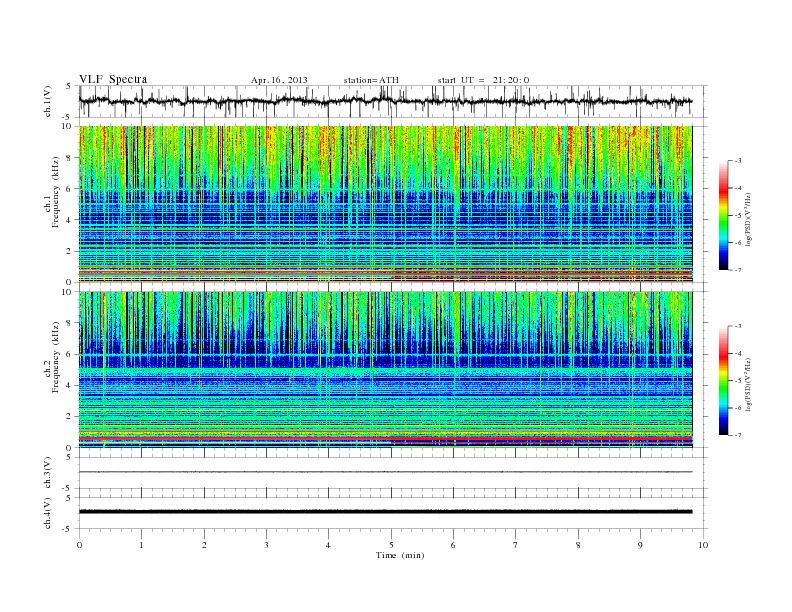This screenshot has height=612, width=792.
Task: Click the time axis tick label '10'
Action: [x=703, y=545]
